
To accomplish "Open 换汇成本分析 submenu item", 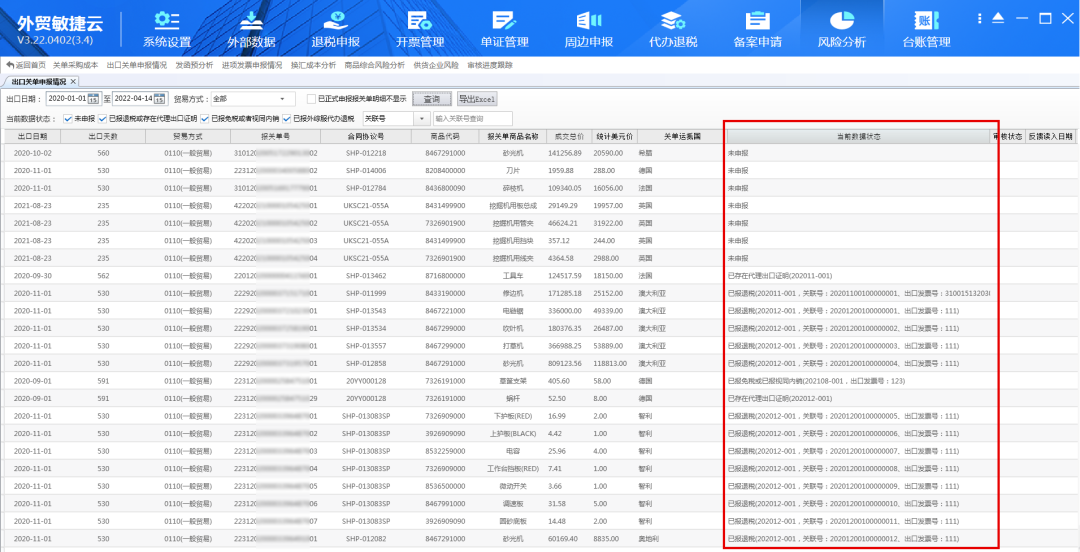I will (313, 65).
